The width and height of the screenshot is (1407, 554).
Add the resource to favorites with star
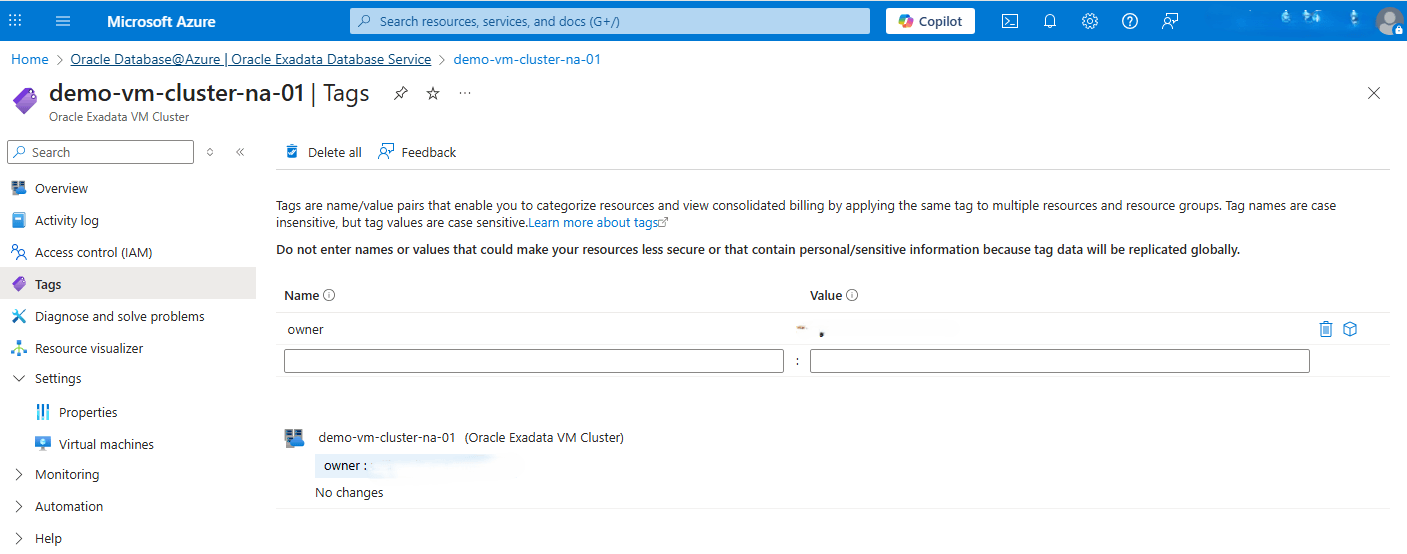(x=433, y=93)
